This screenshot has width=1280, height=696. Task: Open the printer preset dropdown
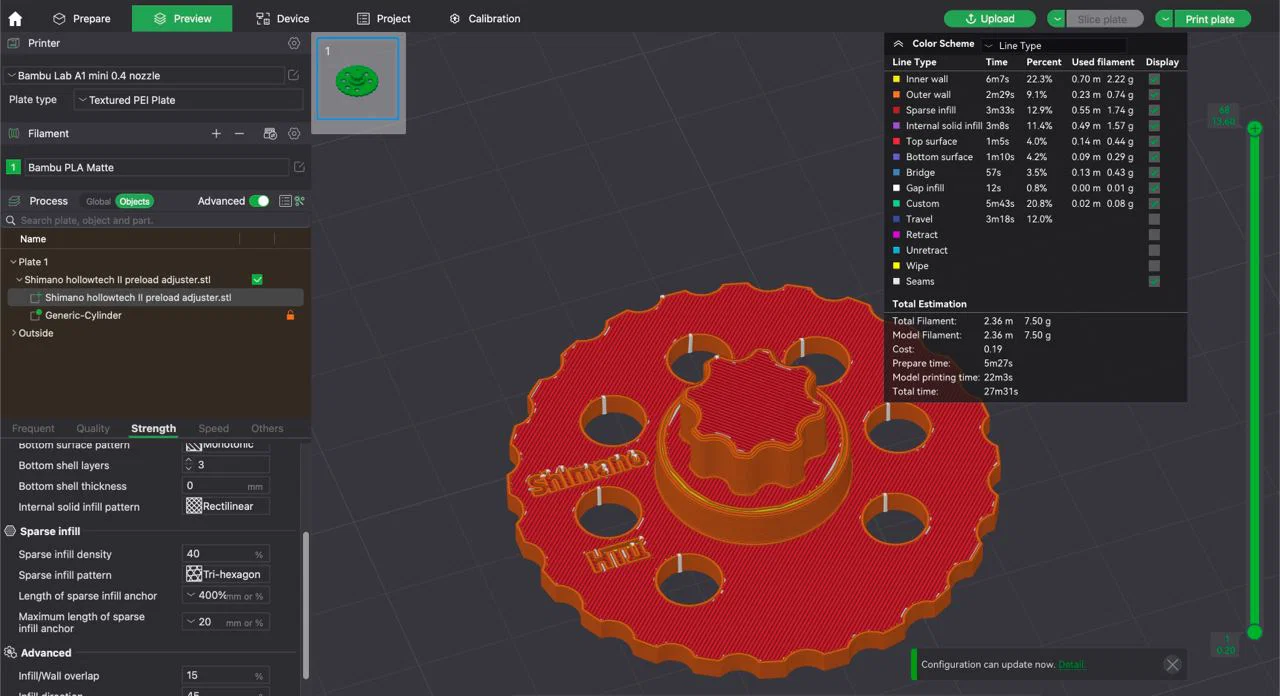click(145, 75)
